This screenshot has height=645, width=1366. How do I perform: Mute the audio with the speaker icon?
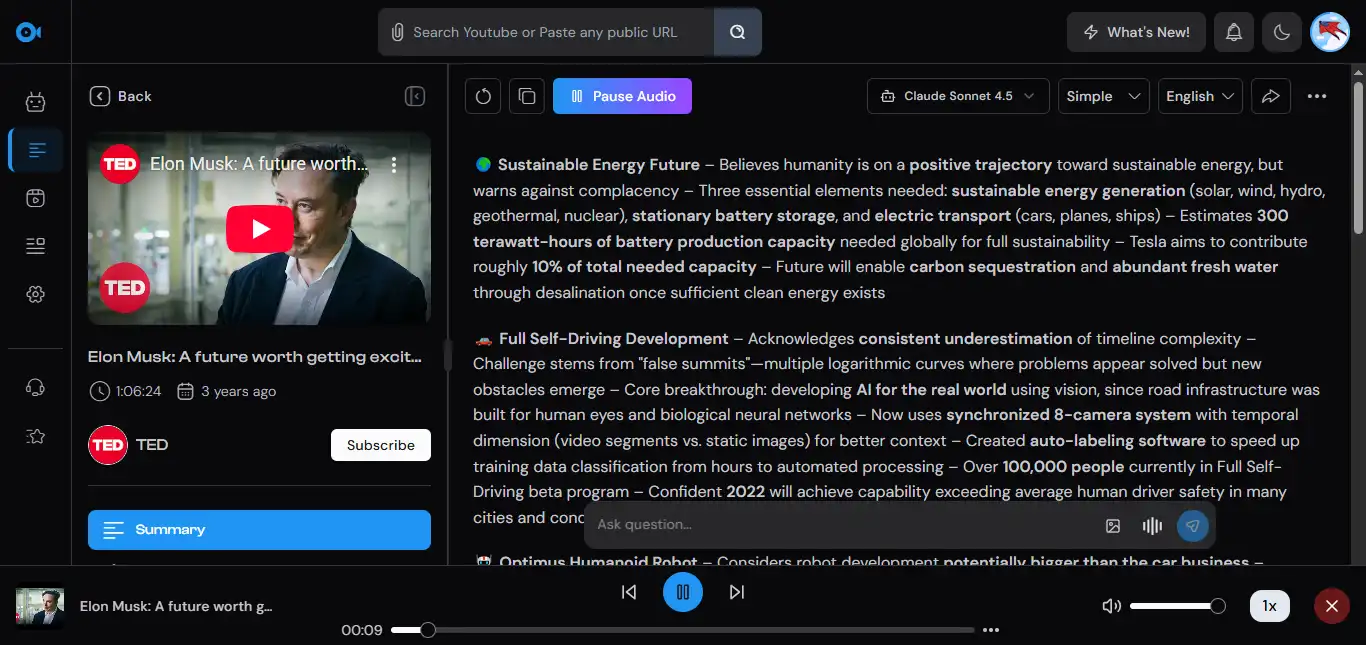pos(1110,606)
